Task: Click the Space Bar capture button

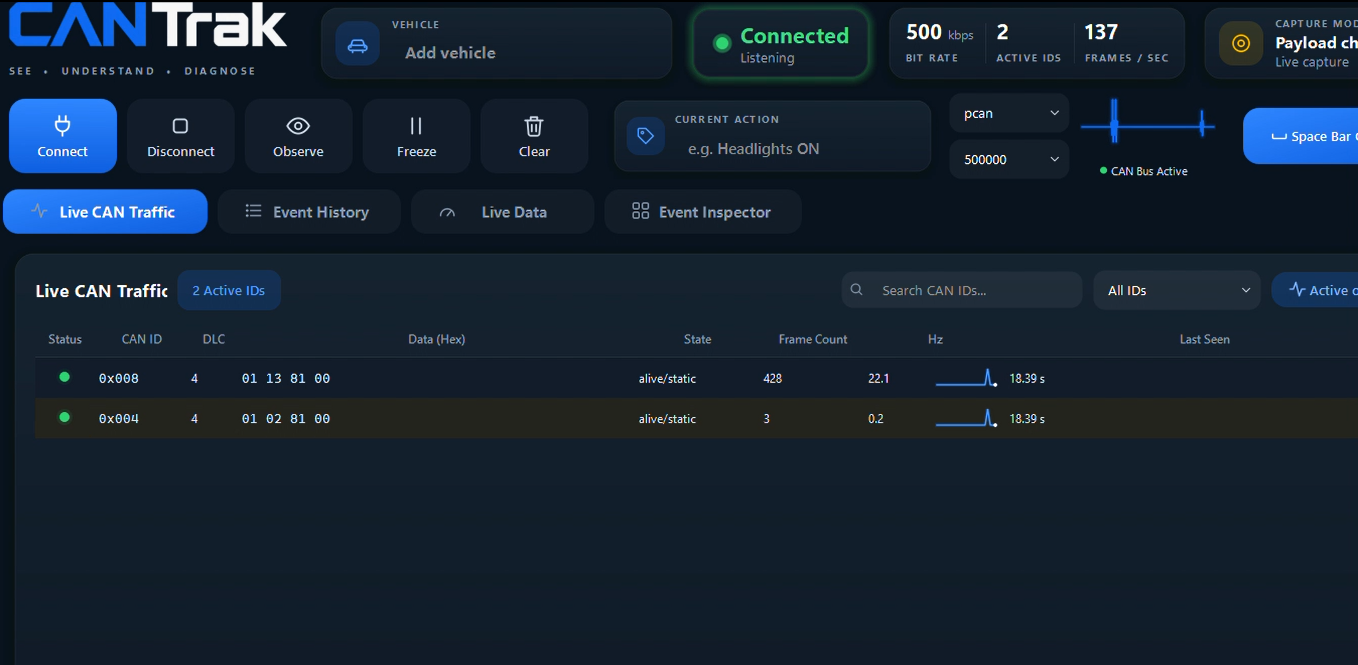Action: click(1300, 136)
